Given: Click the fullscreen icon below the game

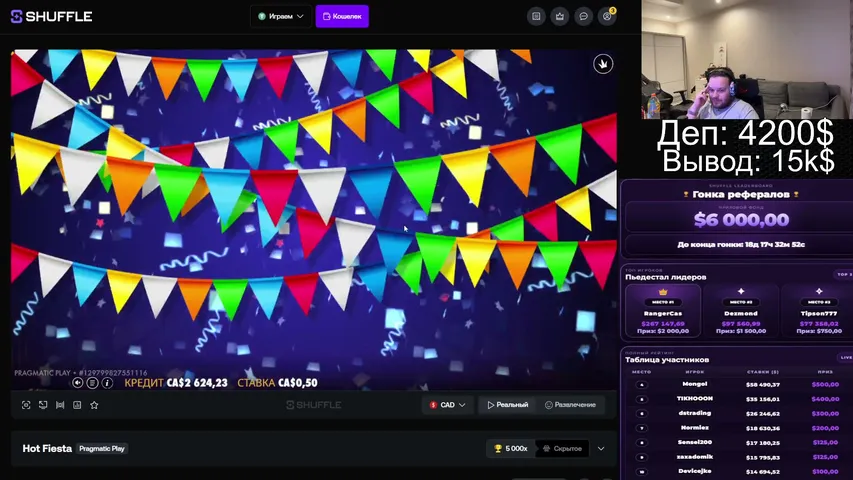Looking at the screenshot, I should click(x=26, y=405).
